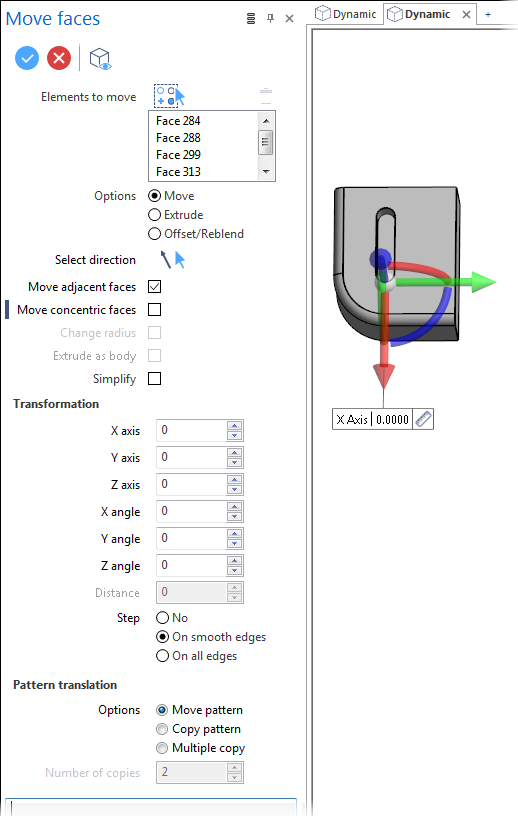Decrease Z angle value with down arrow
518x816 pixels.
235,570
